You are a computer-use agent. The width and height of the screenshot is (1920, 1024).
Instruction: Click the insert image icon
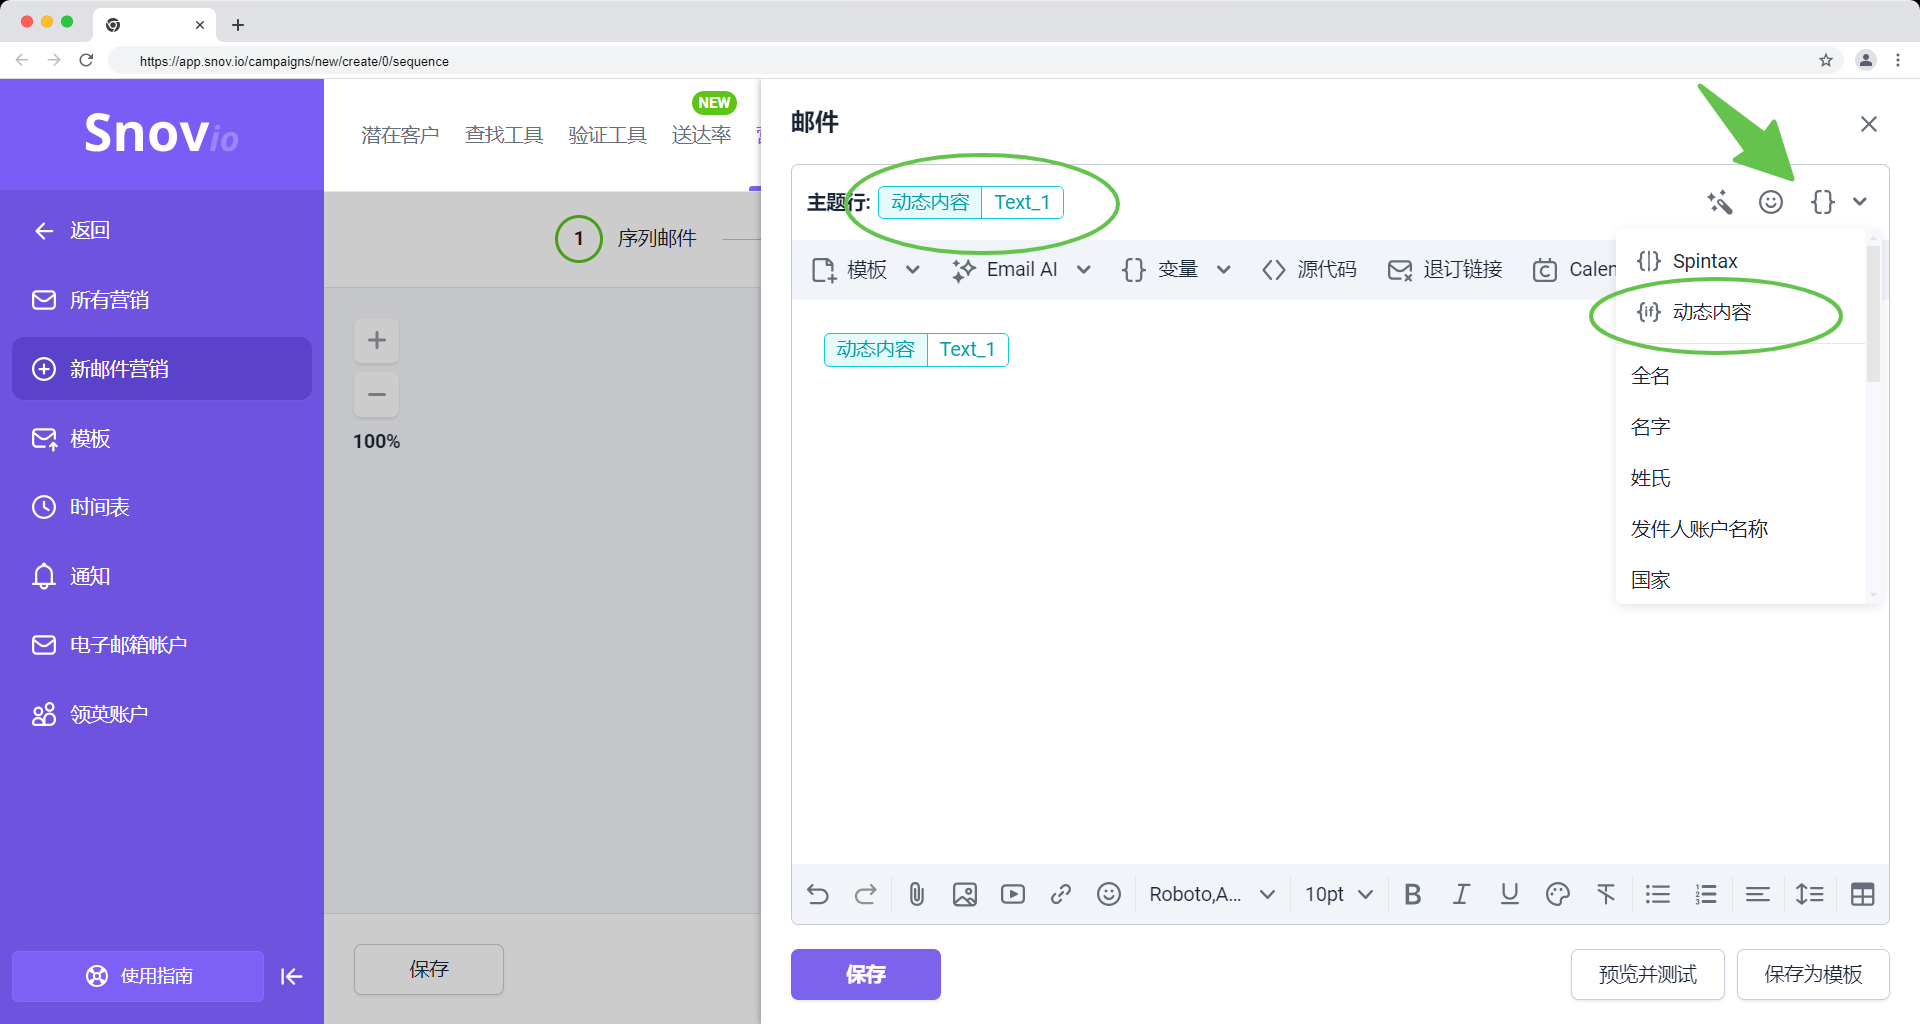coord(965,894)
